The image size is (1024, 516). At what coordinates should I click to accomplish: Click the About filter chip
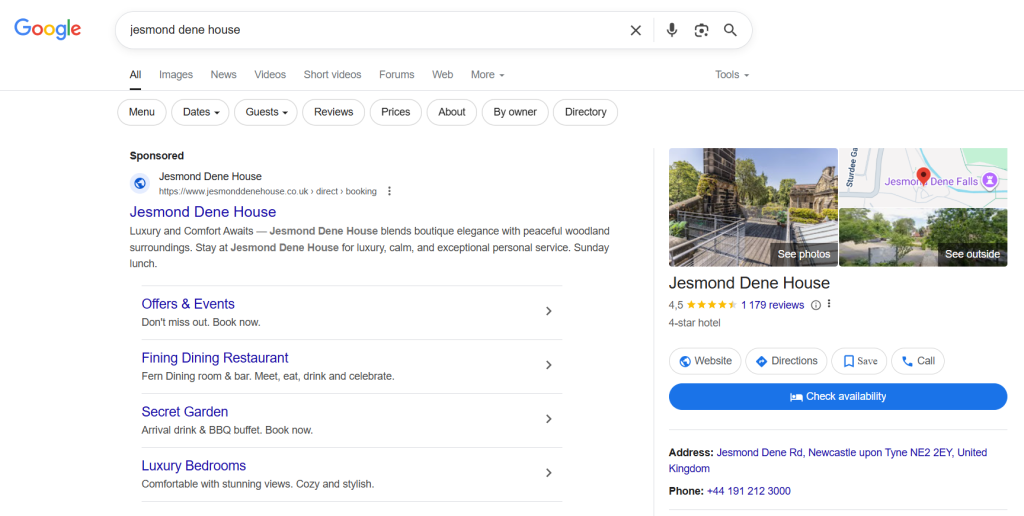452,112
